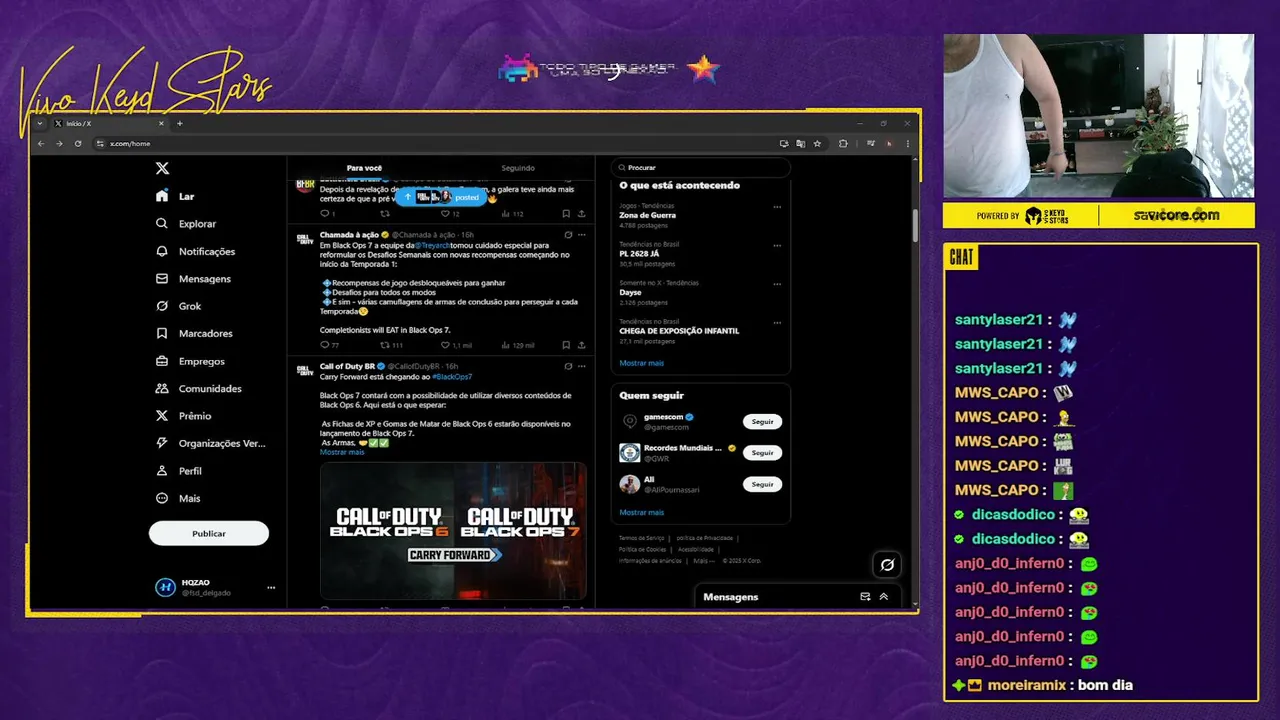The height and width of the screenshot is (720, 1280).
Task: Open the #BlackOps7 hashtag
Action: pos(452,377)
